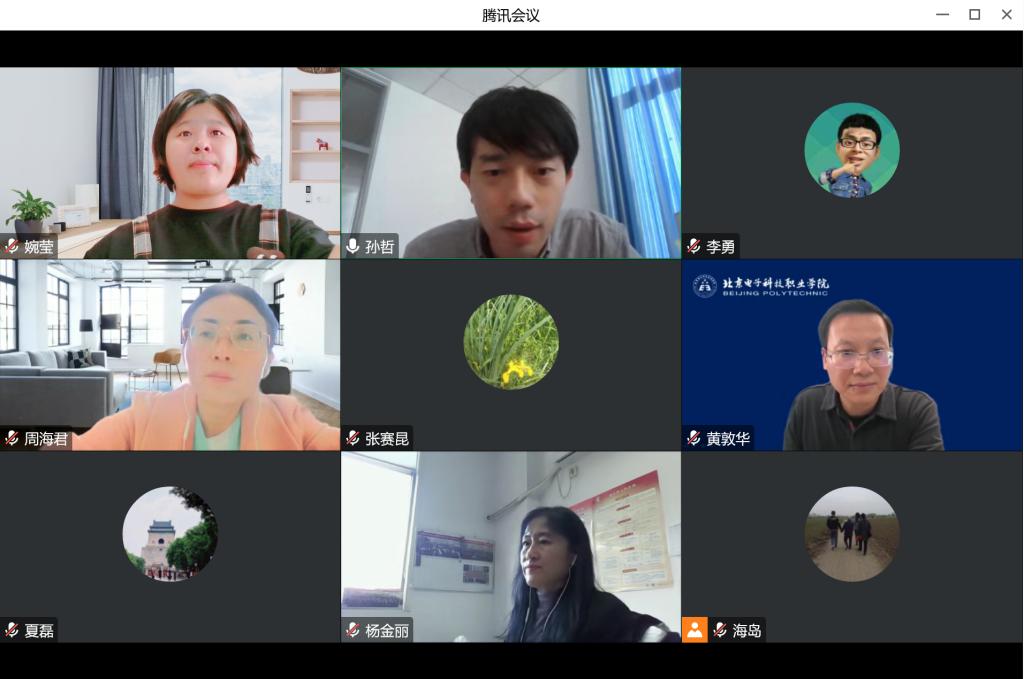Select 李勇's cartoon avatar

(852, 150)
